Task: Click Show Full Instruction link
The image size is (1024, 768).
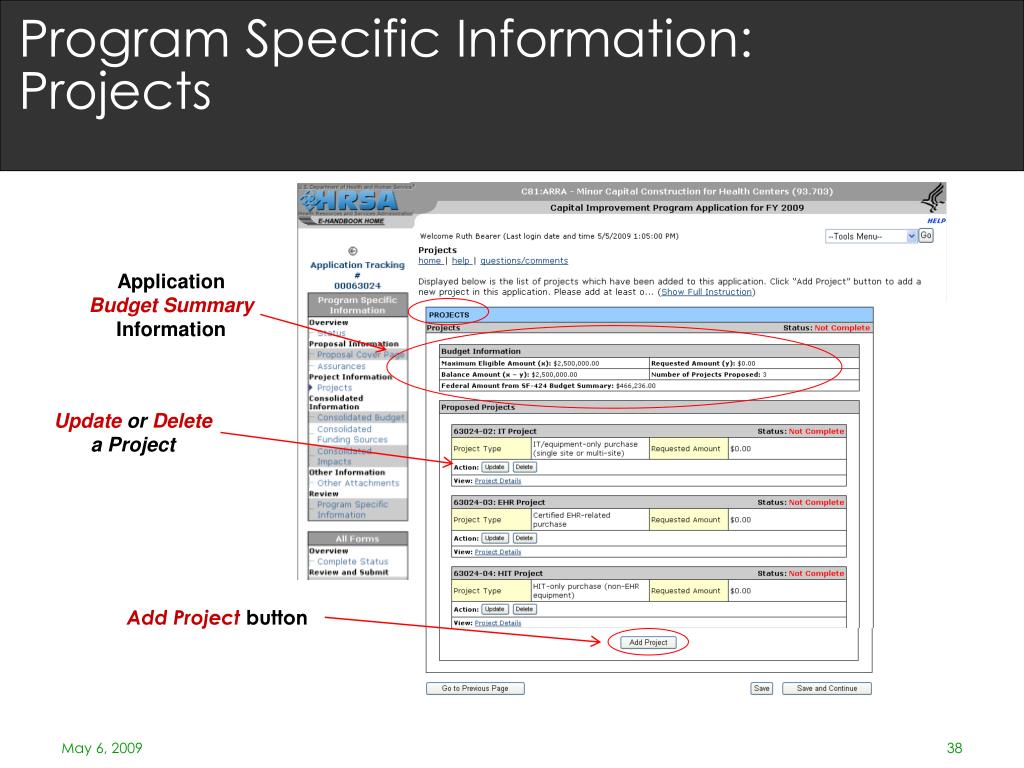Action: (707, 292)
